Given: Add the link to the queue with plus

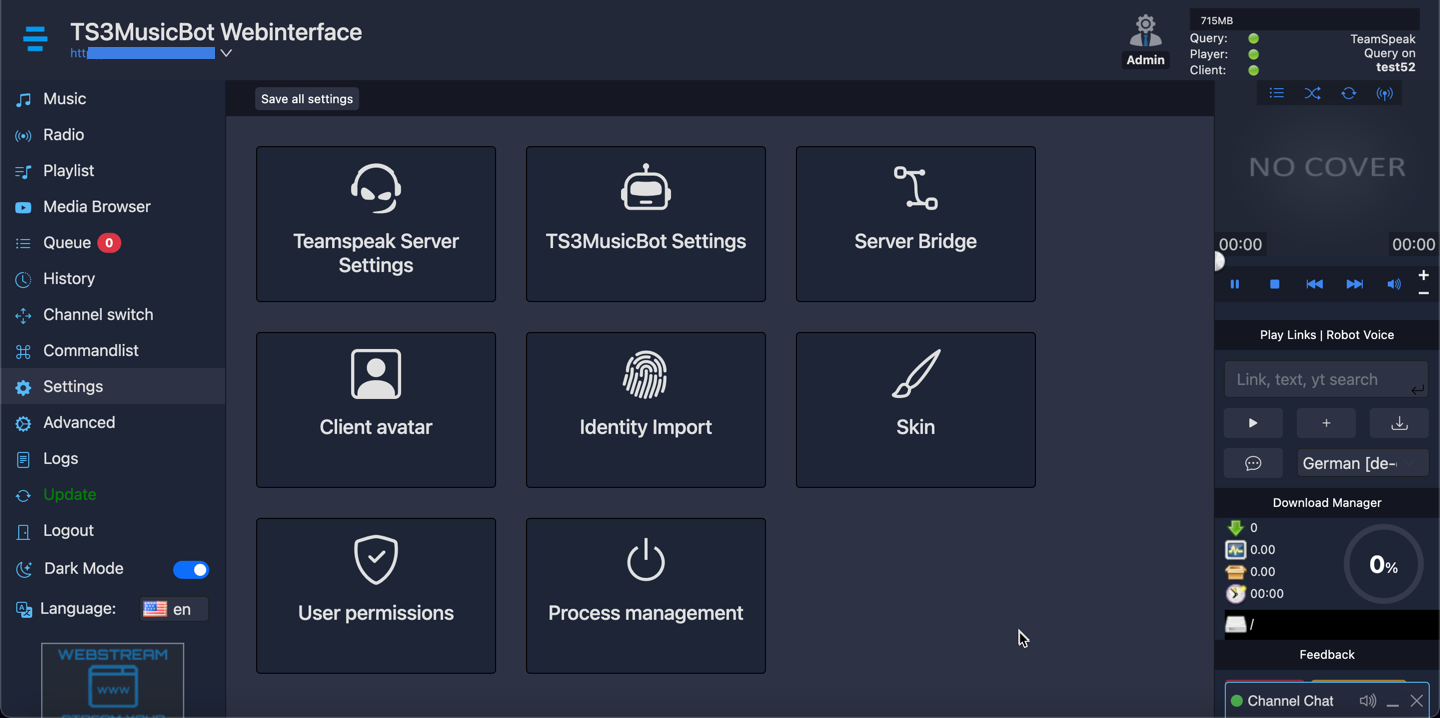Looking at the screenshot, I should pos(1326,423).
